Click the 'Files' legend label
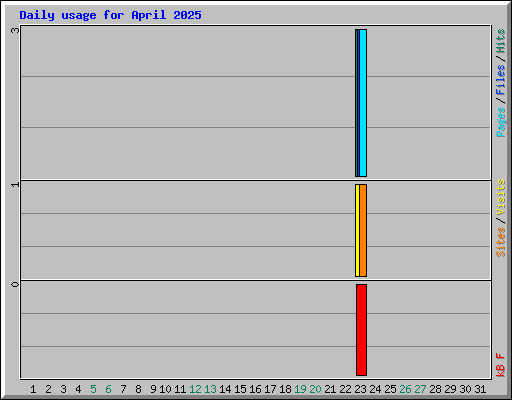Image resolution: width=512 pixels, height=400 pixels. pos(501,80)
